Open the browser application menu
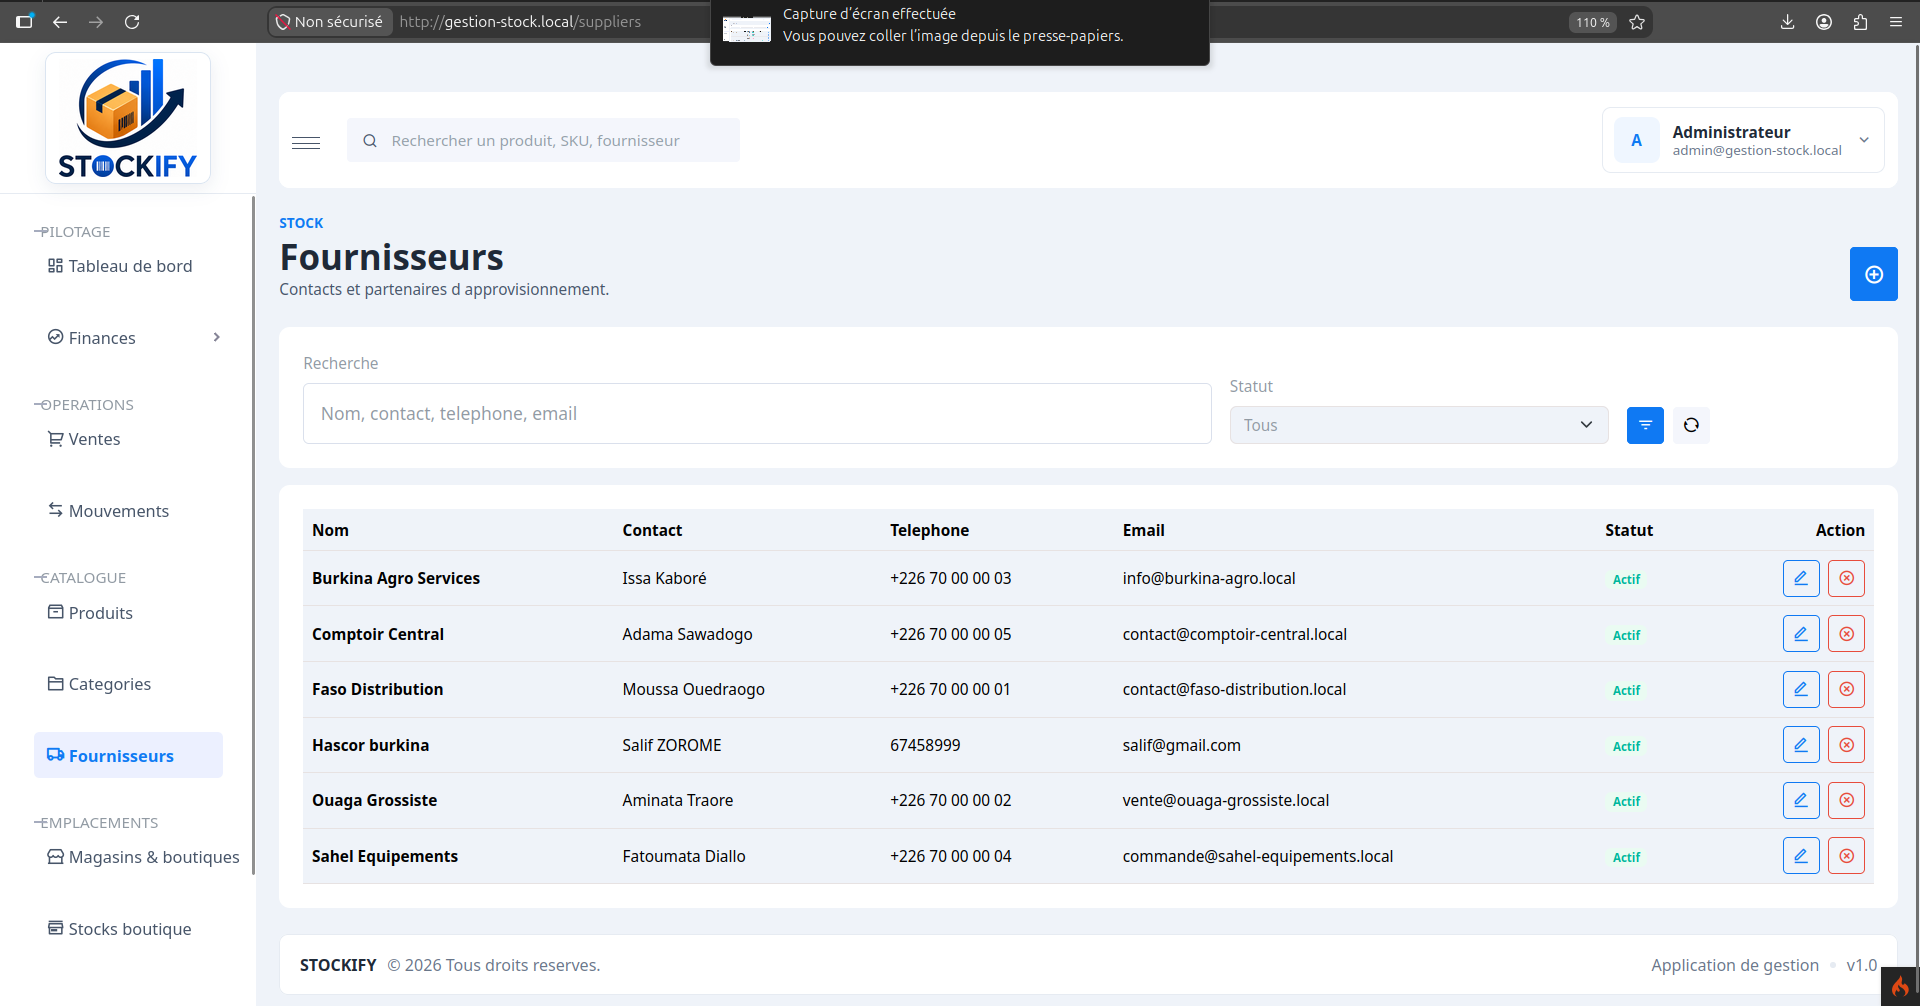This screenshot has height=1006, width=1920. [x=1896, y=22]
